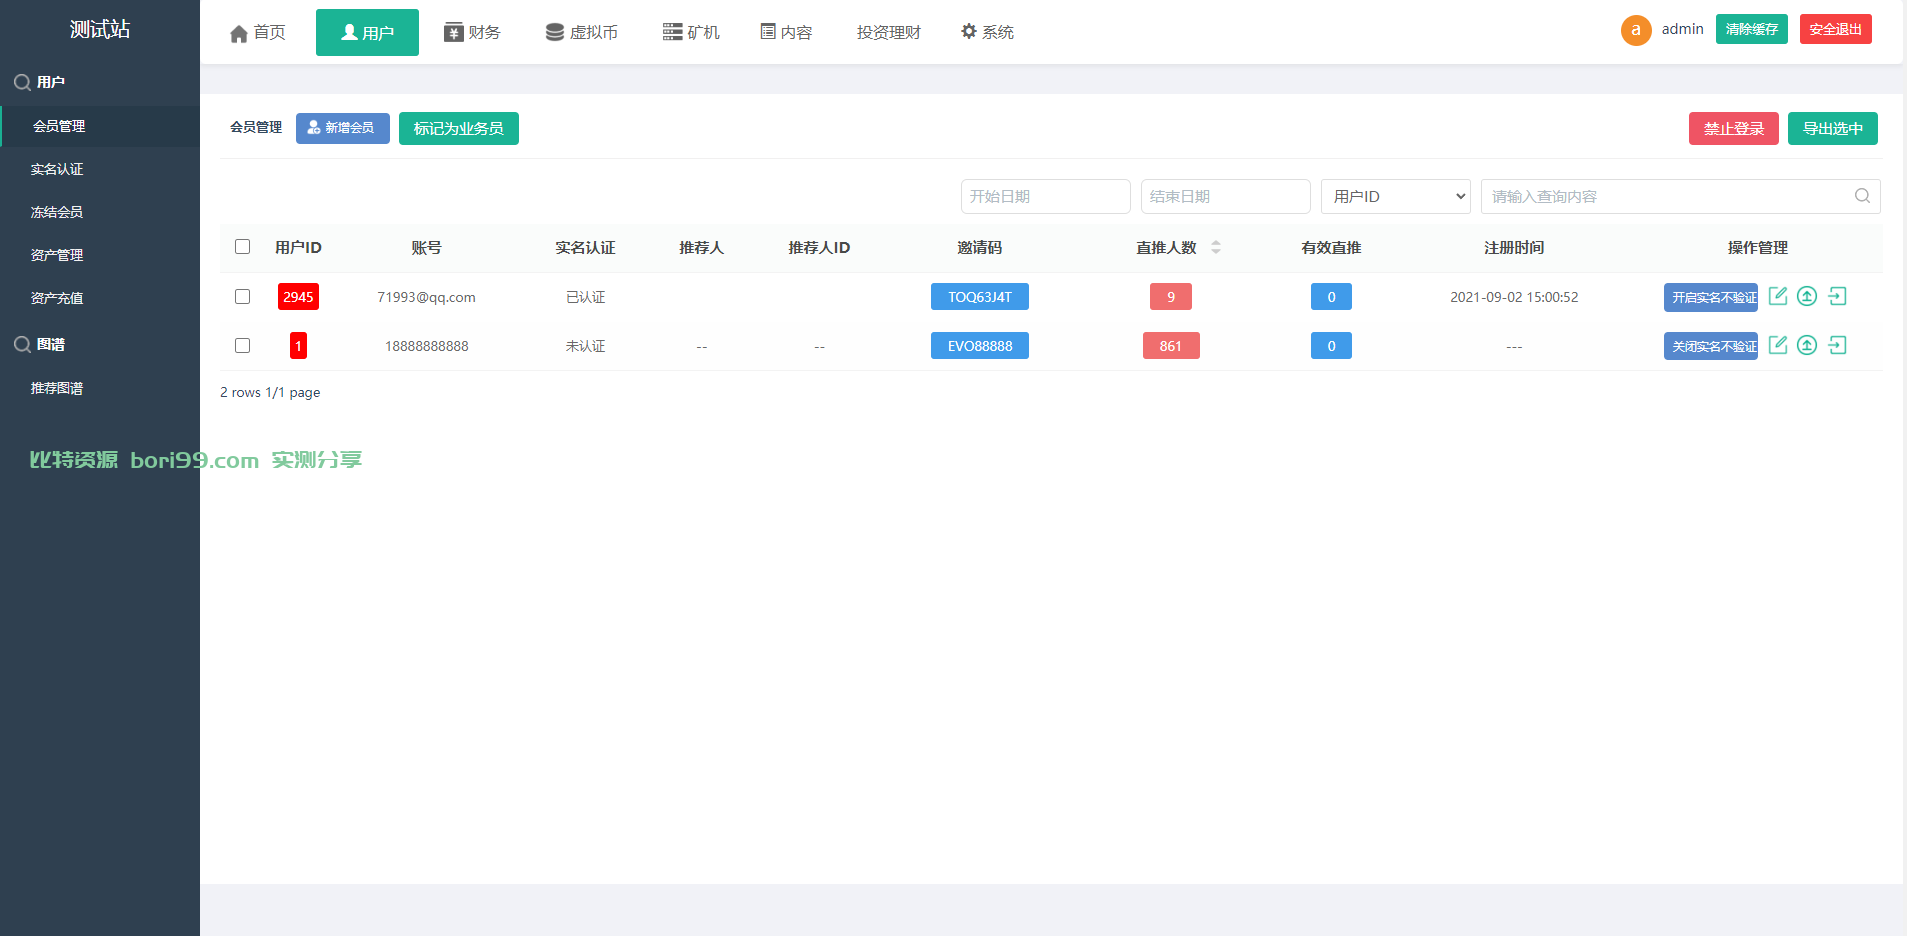Click account 18888888888
This screenshot has height=936, width=1907.
point(426,346)
